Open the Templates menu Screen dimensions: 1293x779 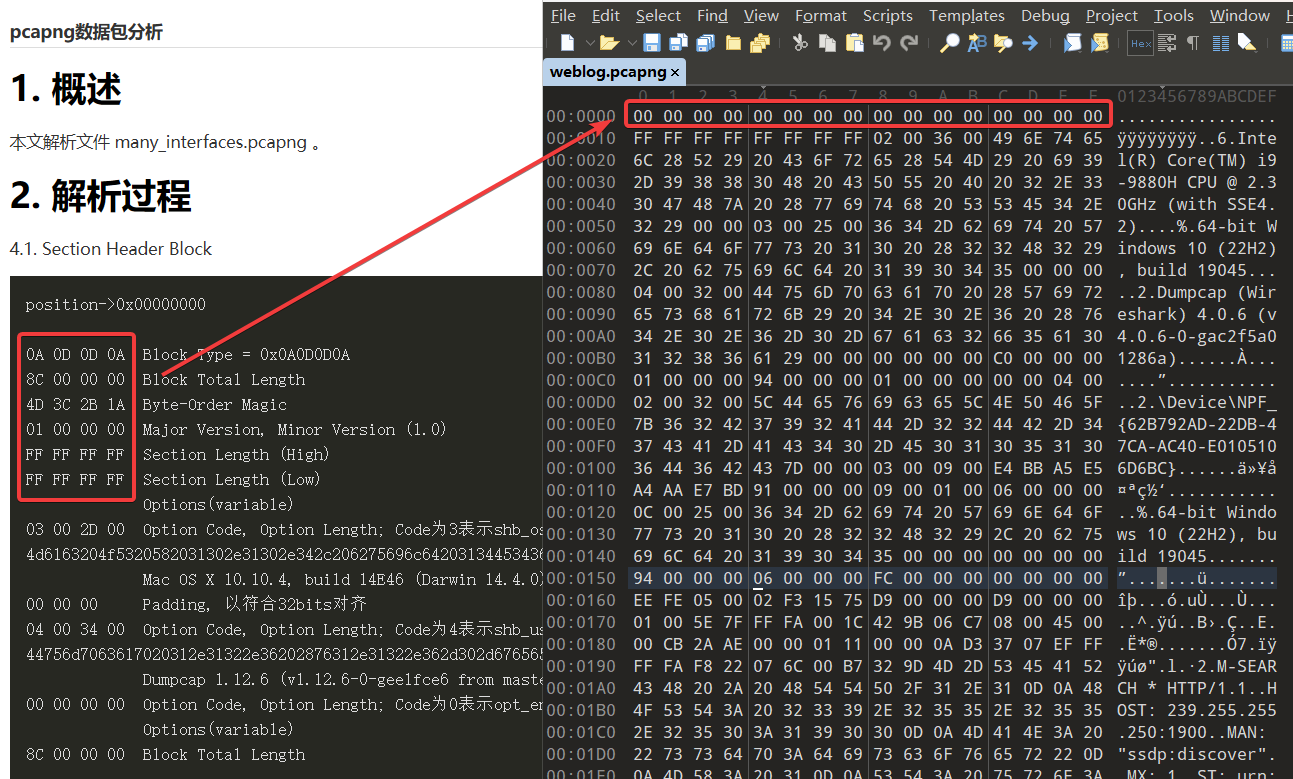click(966, 15)
